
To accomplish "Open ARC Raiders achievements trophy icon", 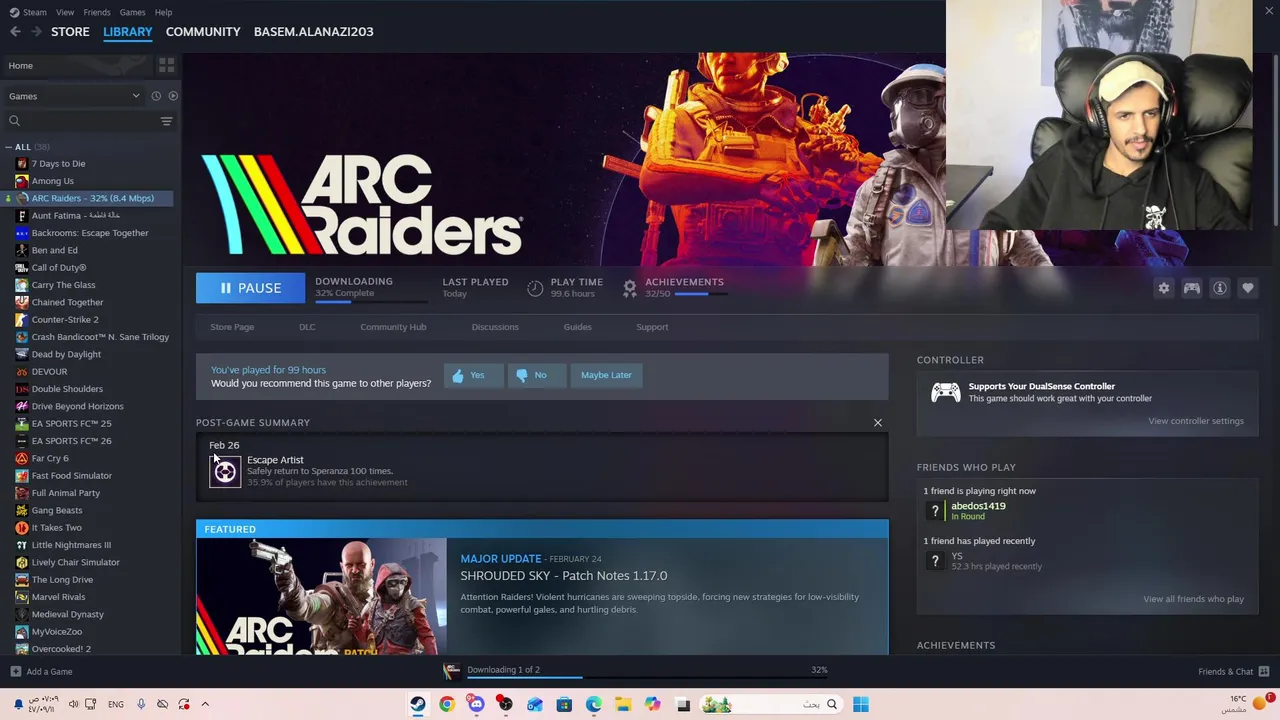I will pos(630,288).
